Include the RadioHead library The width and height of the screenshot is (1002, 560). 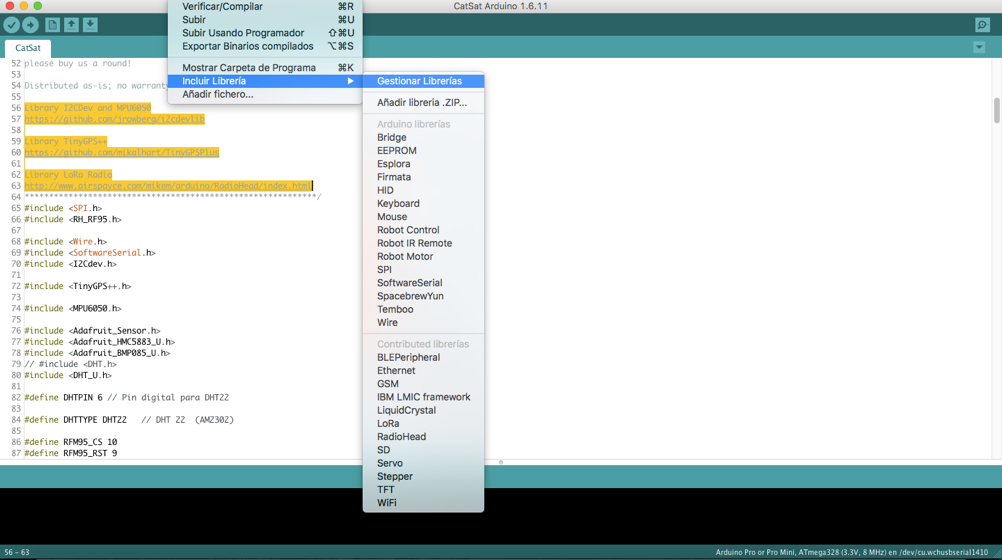point(423,437)
